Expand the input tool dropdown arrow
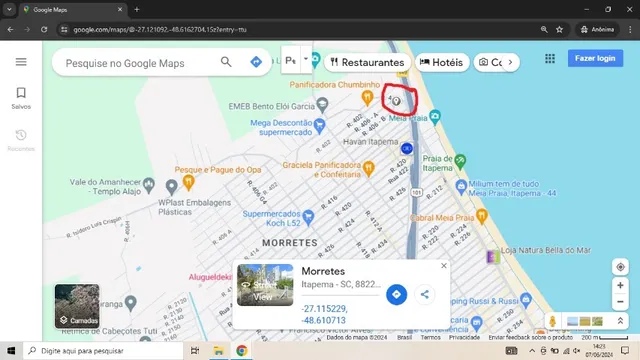This screenshot has width=640, height=360. click(x=306, y=59)
